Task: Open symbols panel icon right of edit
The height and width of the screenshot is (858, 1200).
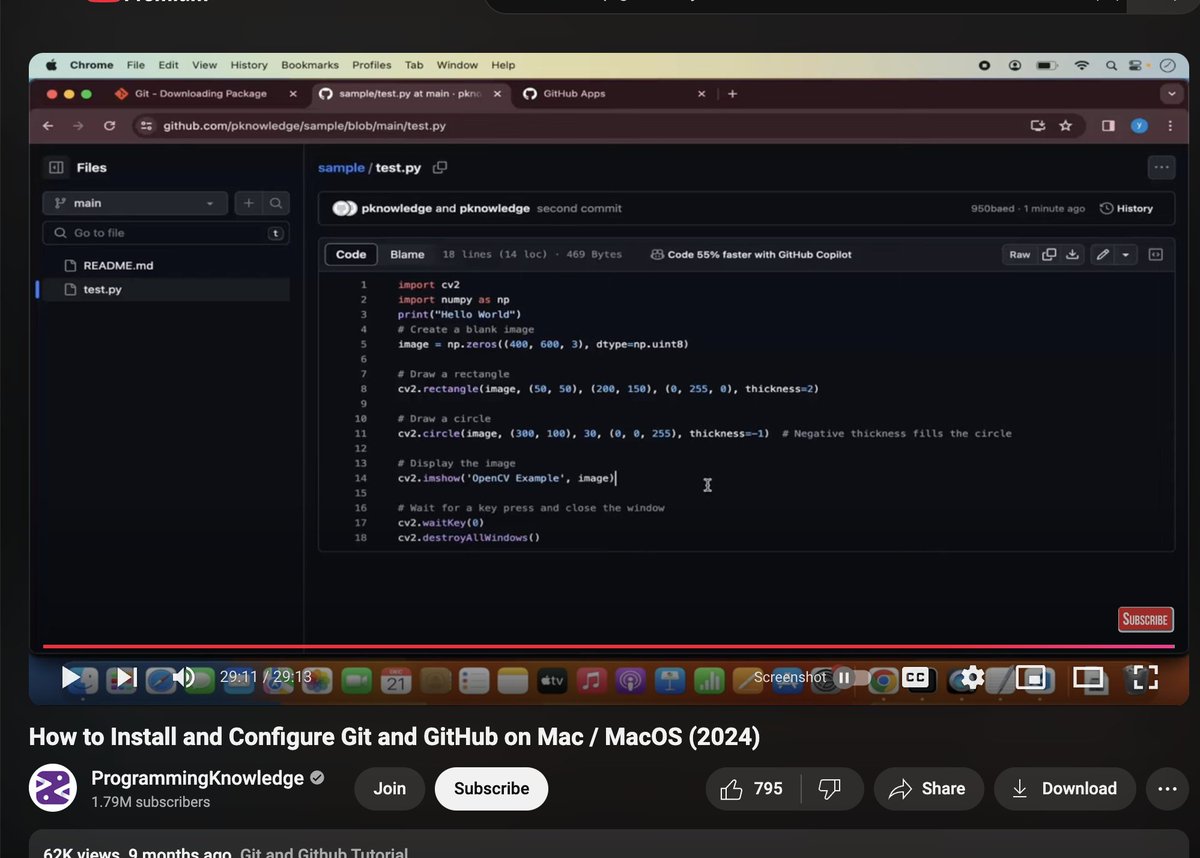Action: pos(1156,255)
